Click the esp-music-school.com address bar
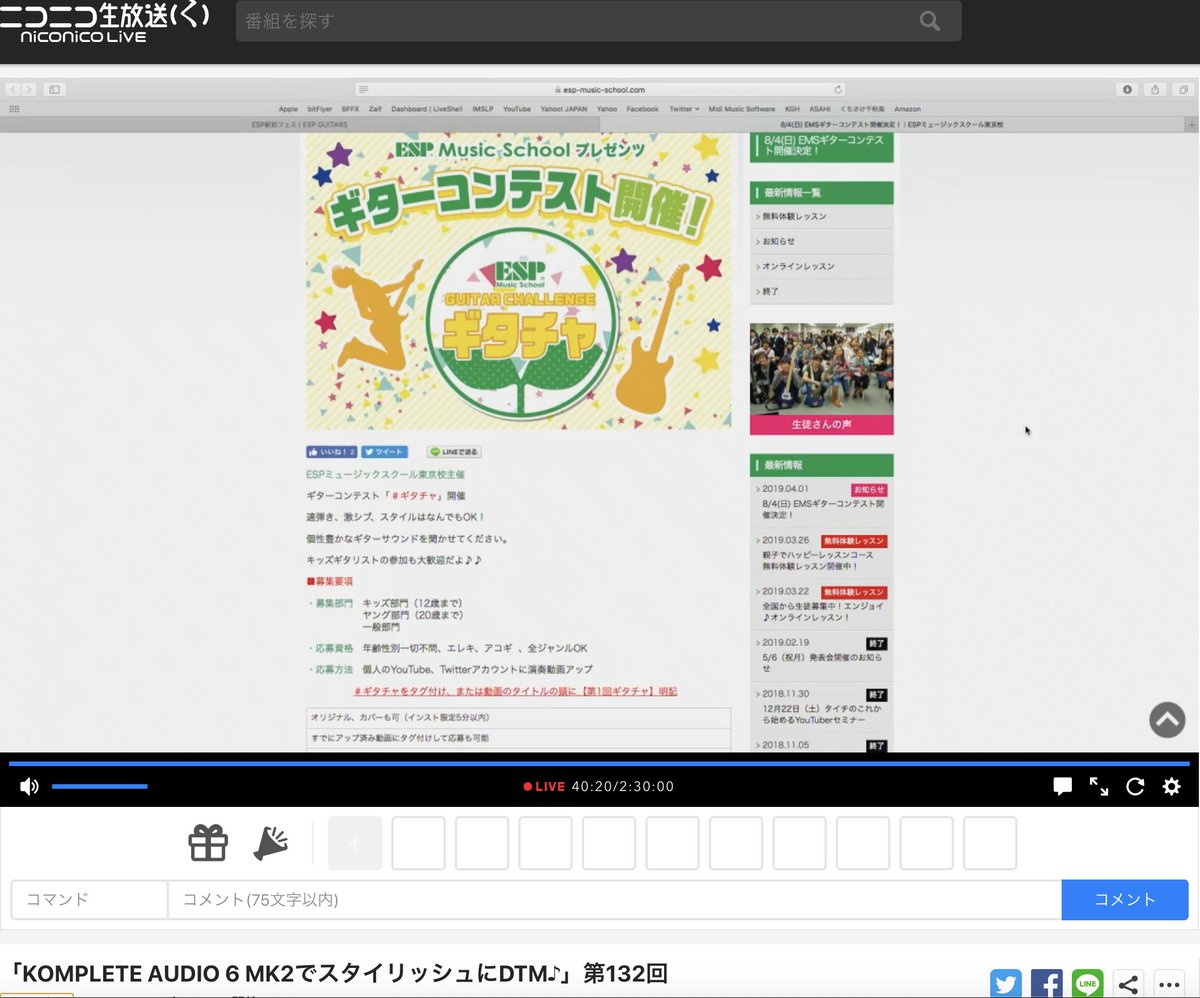Image resolution: width=1200 pixels, height=998 pixels. click(x=600, y=89)
